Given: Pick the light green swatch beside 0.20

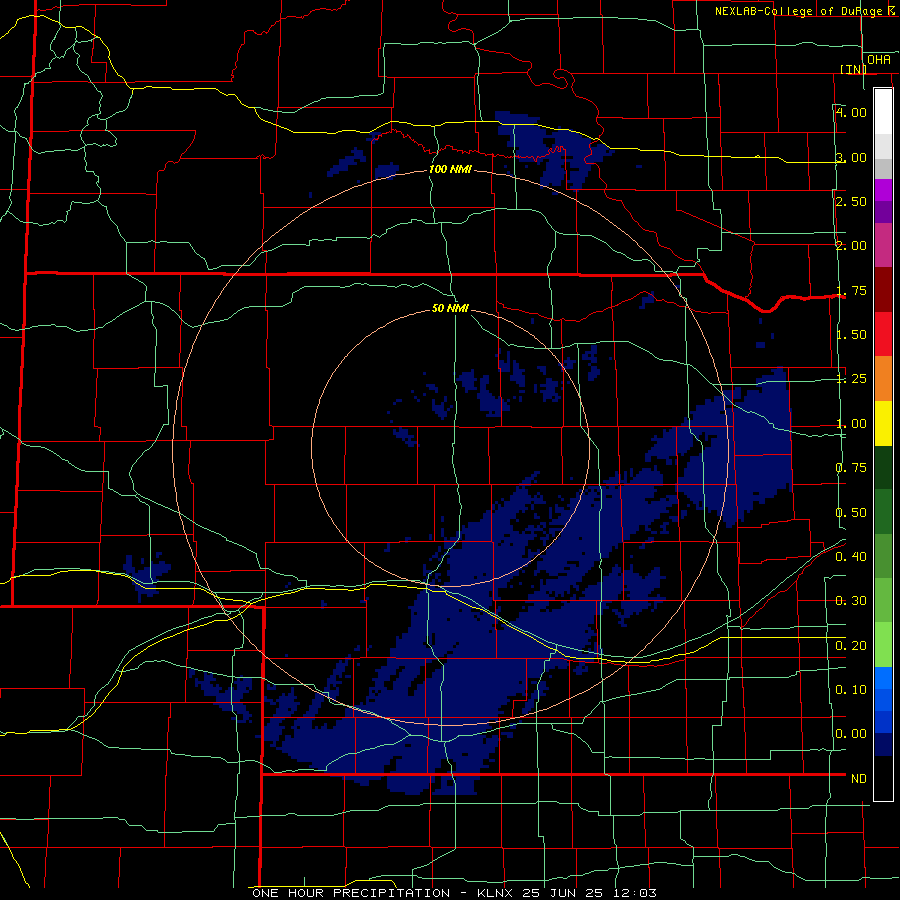Looking at the screenshot, I should point(883,645).
